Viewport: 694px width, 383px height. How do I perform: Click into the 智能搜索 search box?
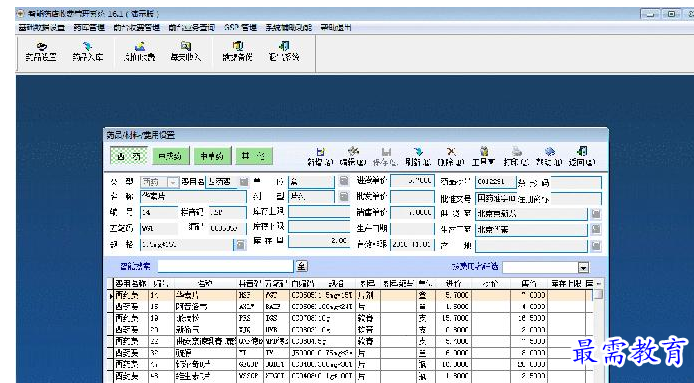[226, 267]
